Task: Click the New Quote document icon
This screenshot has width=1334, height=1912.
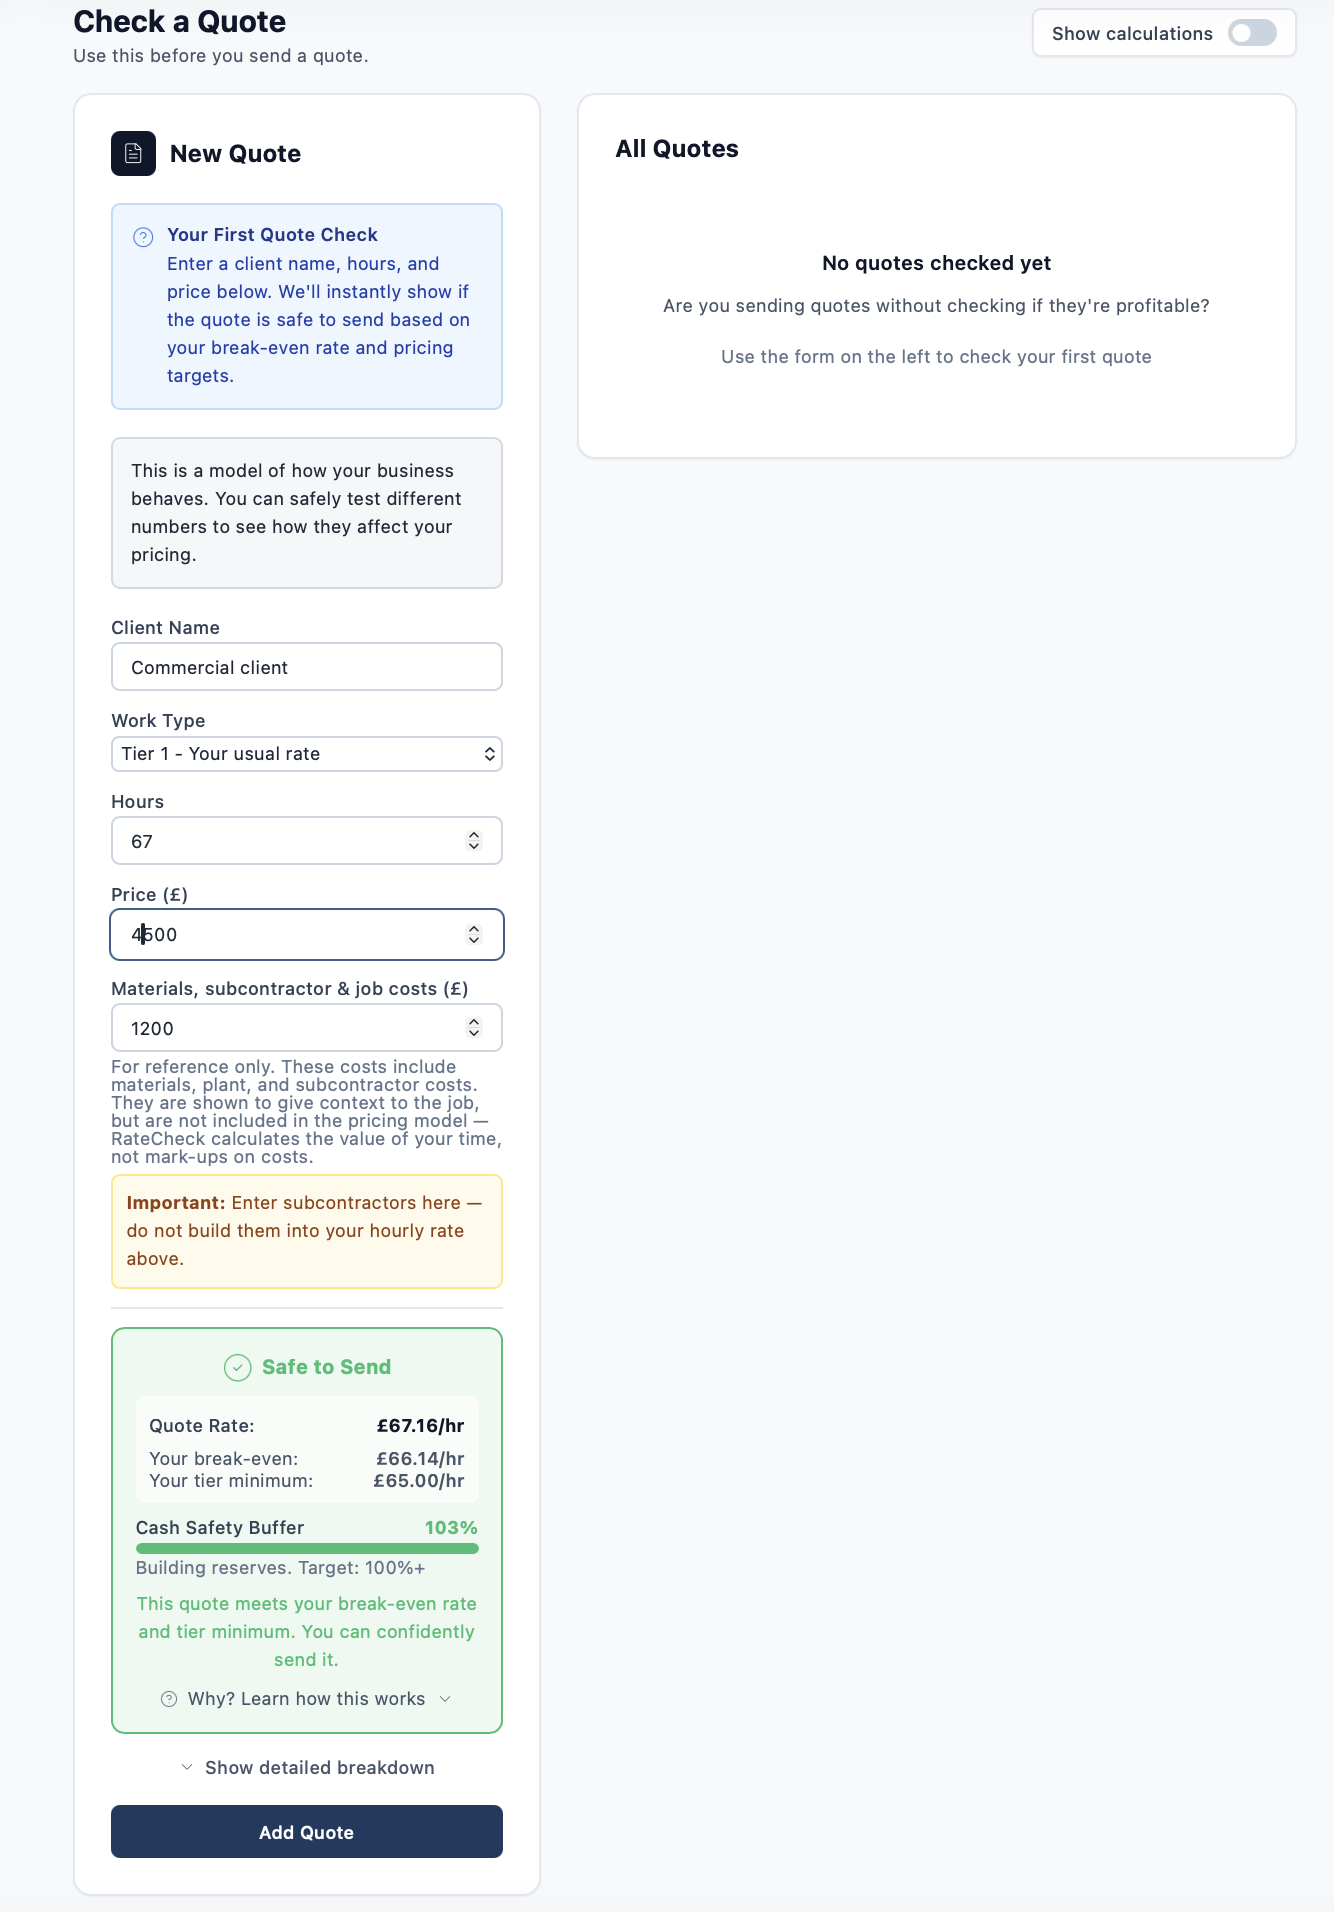Action: 132,154
